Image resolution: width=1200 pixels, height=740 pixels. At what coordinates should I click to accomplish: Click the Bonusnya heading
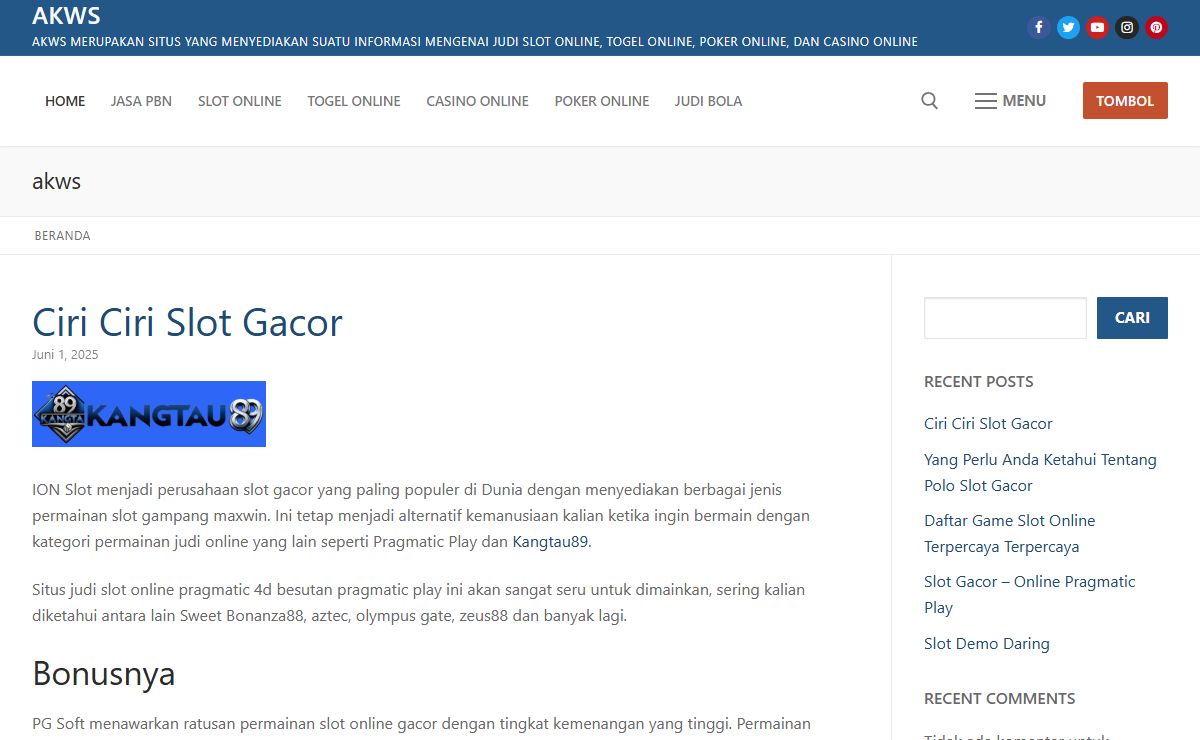click(104, 674)
